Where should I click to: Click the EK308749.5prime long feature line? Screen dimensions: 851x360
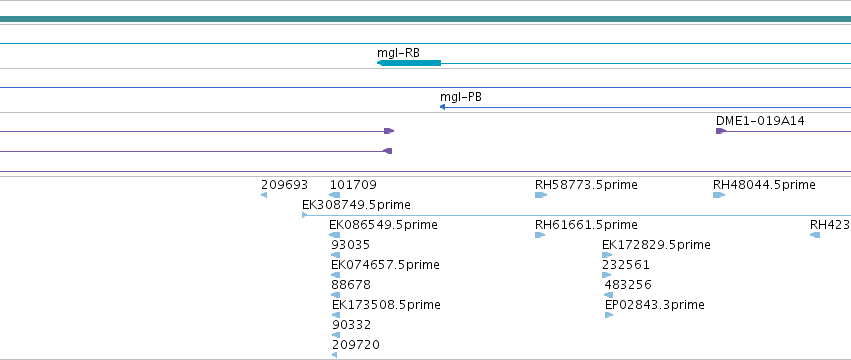pyautogui.click(x=576, y=216)
